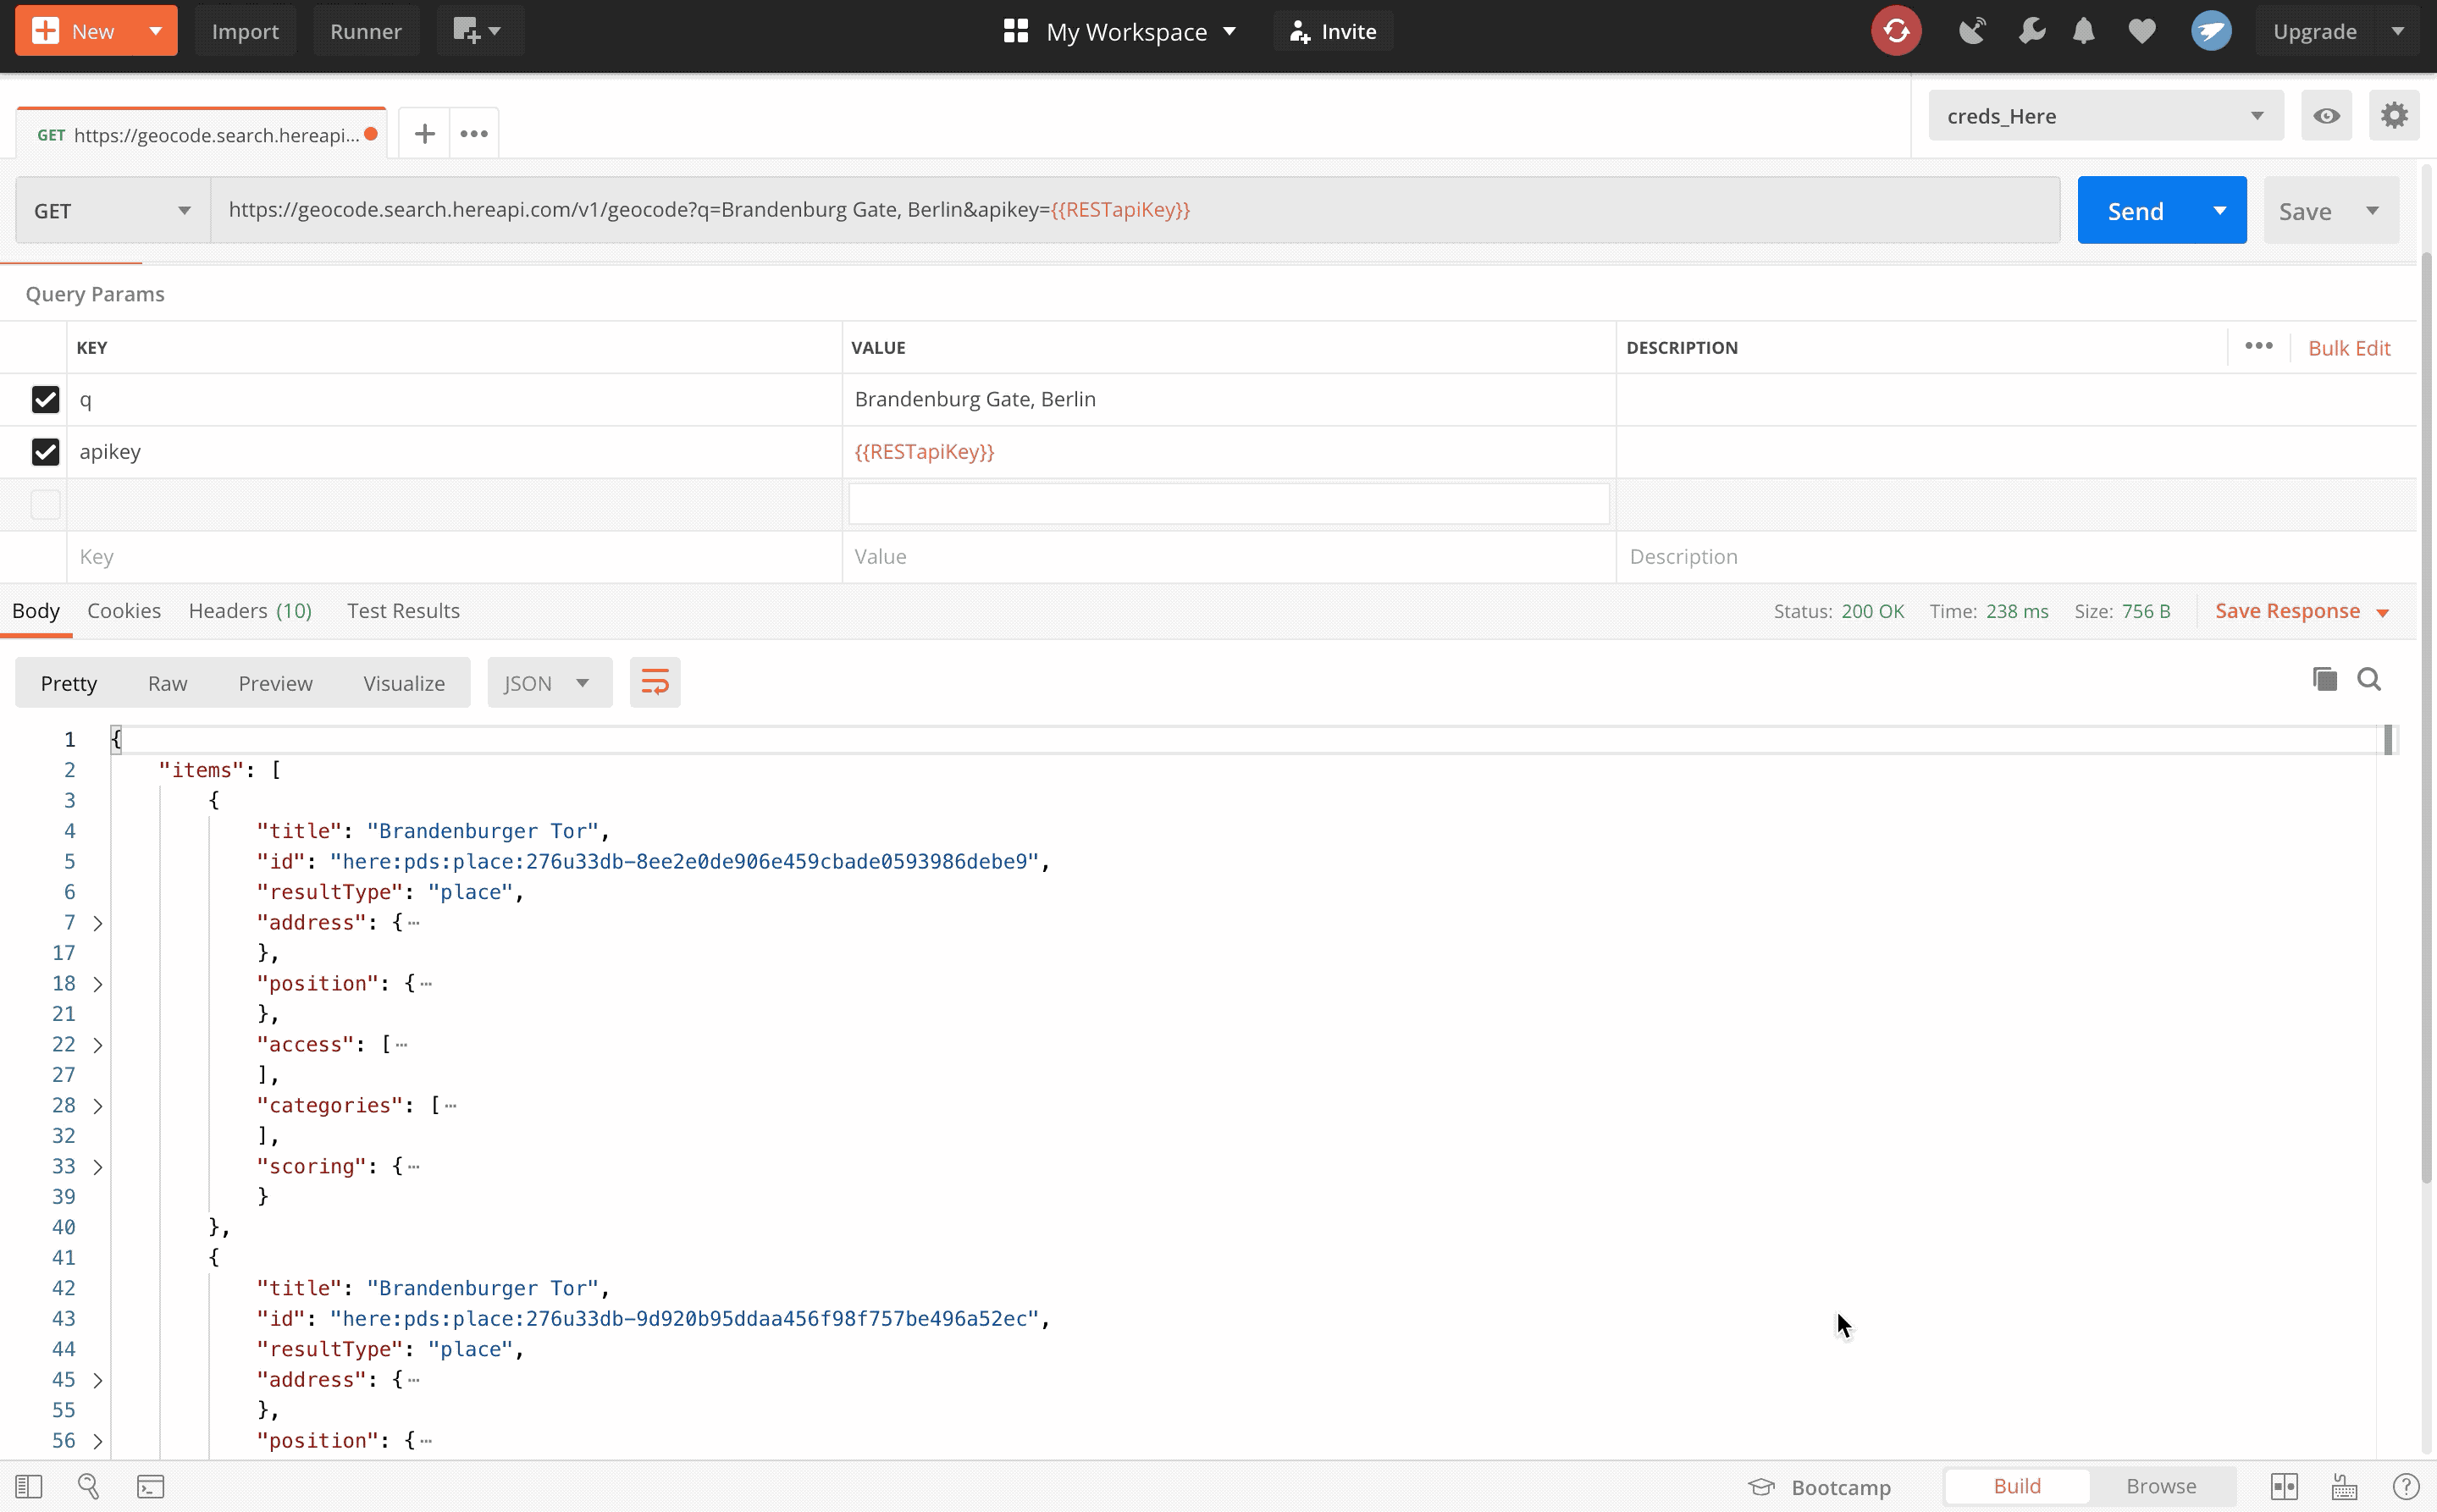
Task: Open creds_Here environment dropdown
Action: [2105, 116]
